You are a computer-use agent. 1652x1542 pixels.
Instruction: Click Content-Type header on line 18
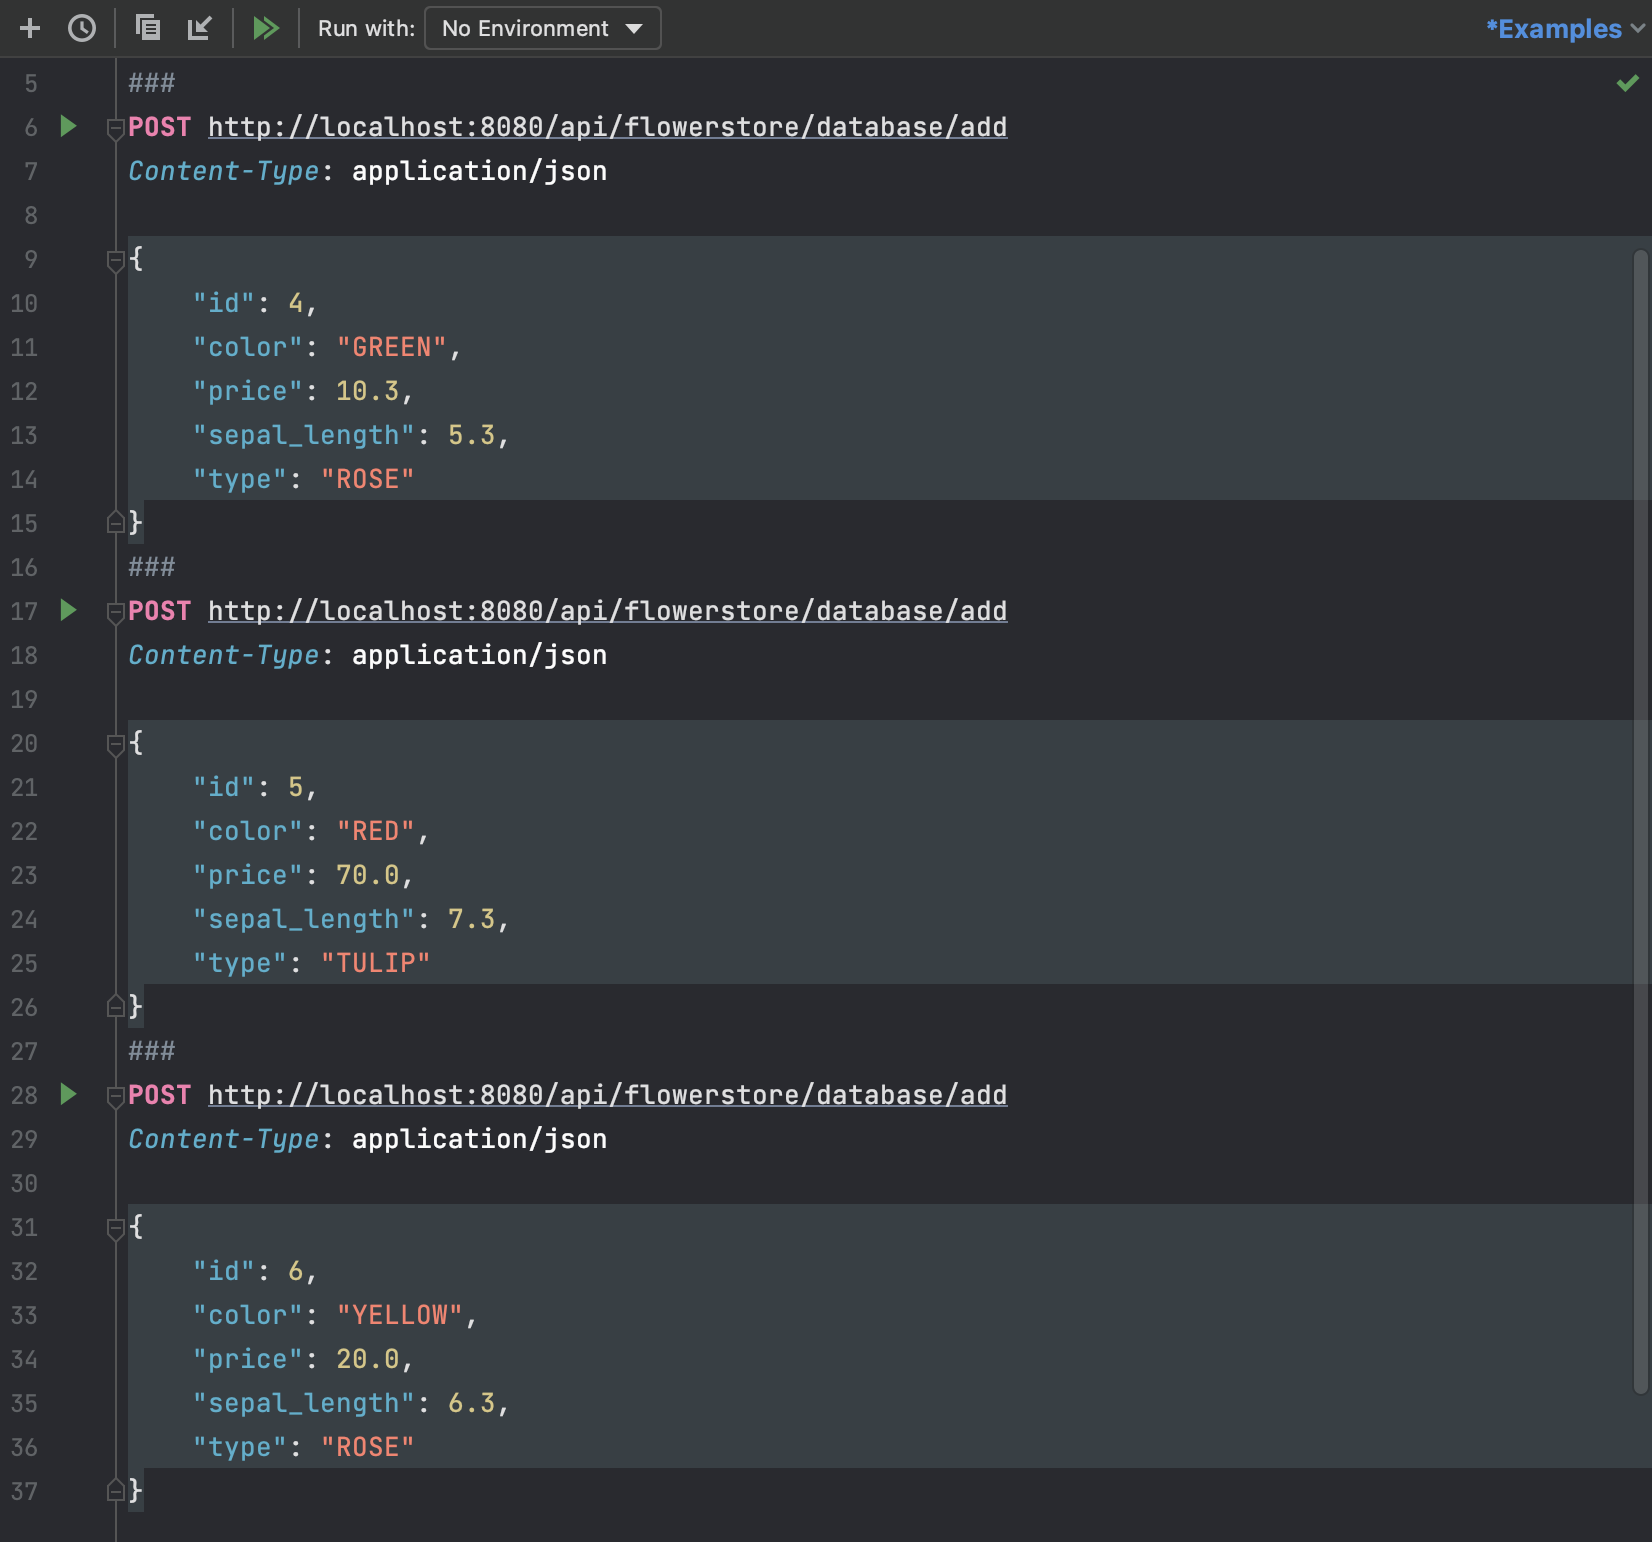coord(224,655)
